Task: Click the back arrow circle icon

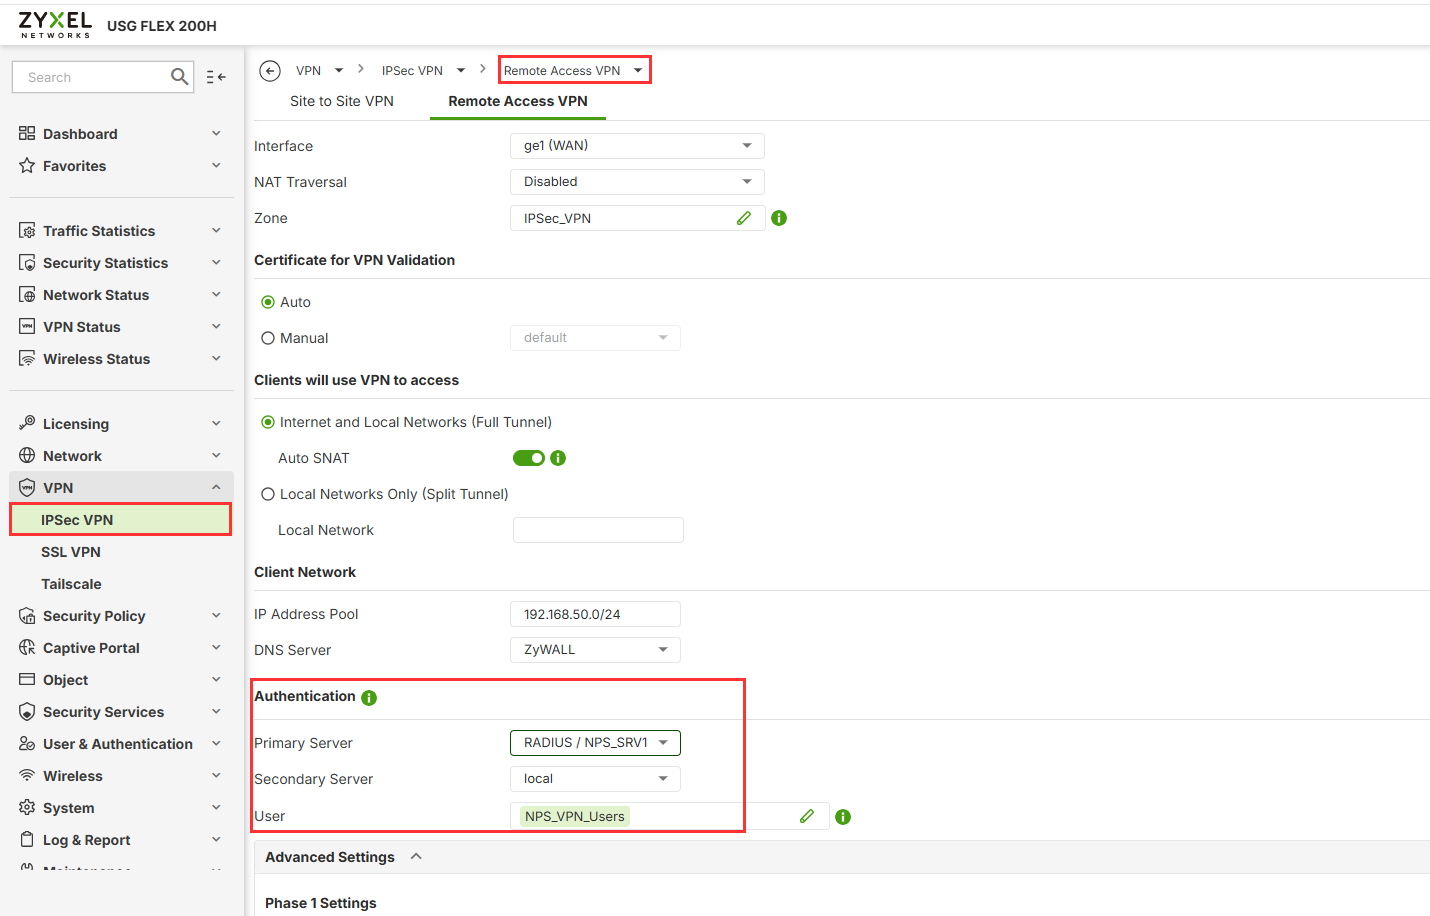Action: point(270,71)
